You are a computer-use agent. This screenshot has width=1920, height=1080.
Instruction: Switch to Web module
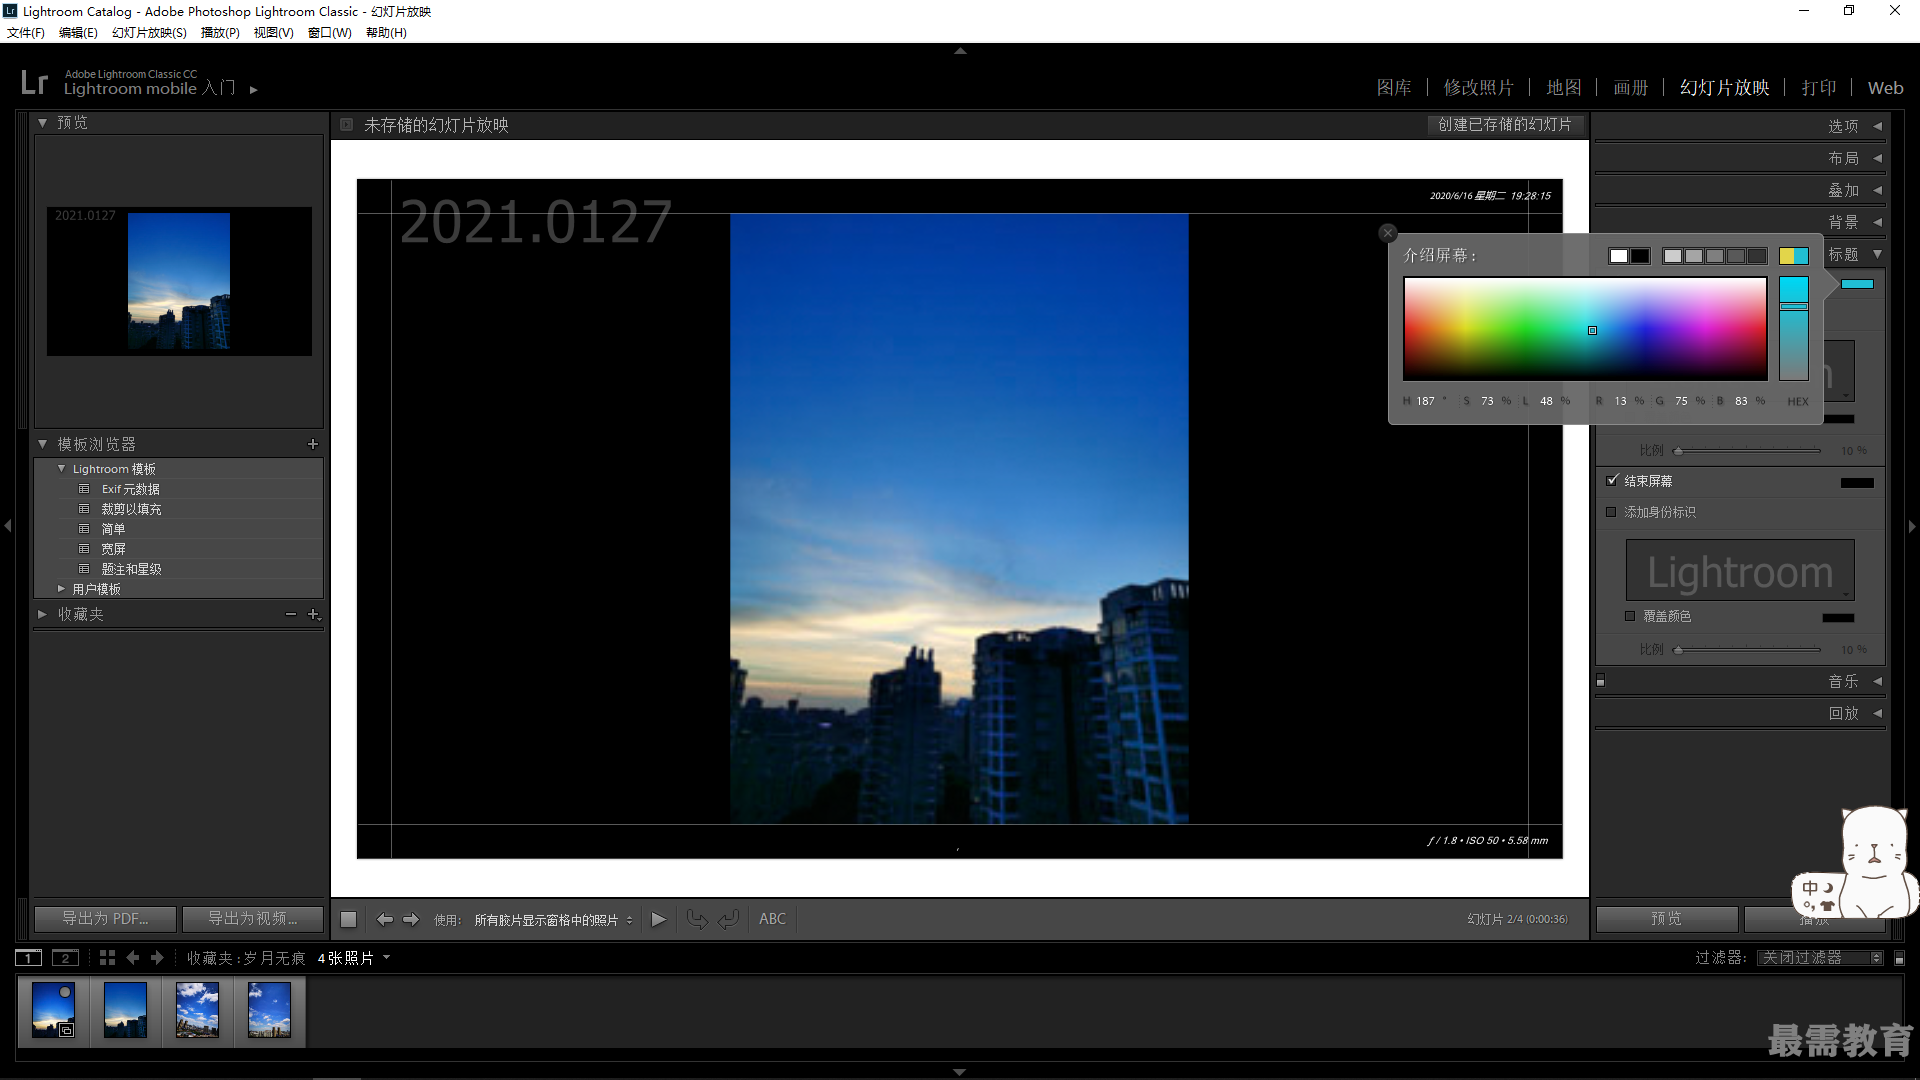coord(1885,88)
